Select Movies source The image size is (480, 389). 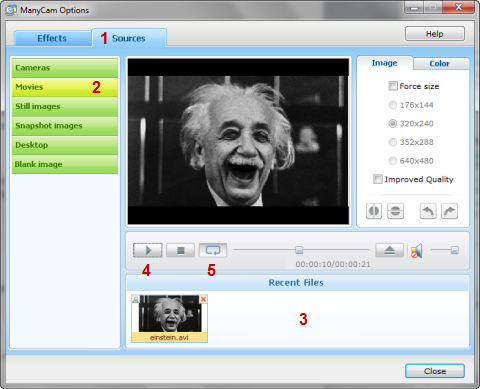(x=65, y=87)
